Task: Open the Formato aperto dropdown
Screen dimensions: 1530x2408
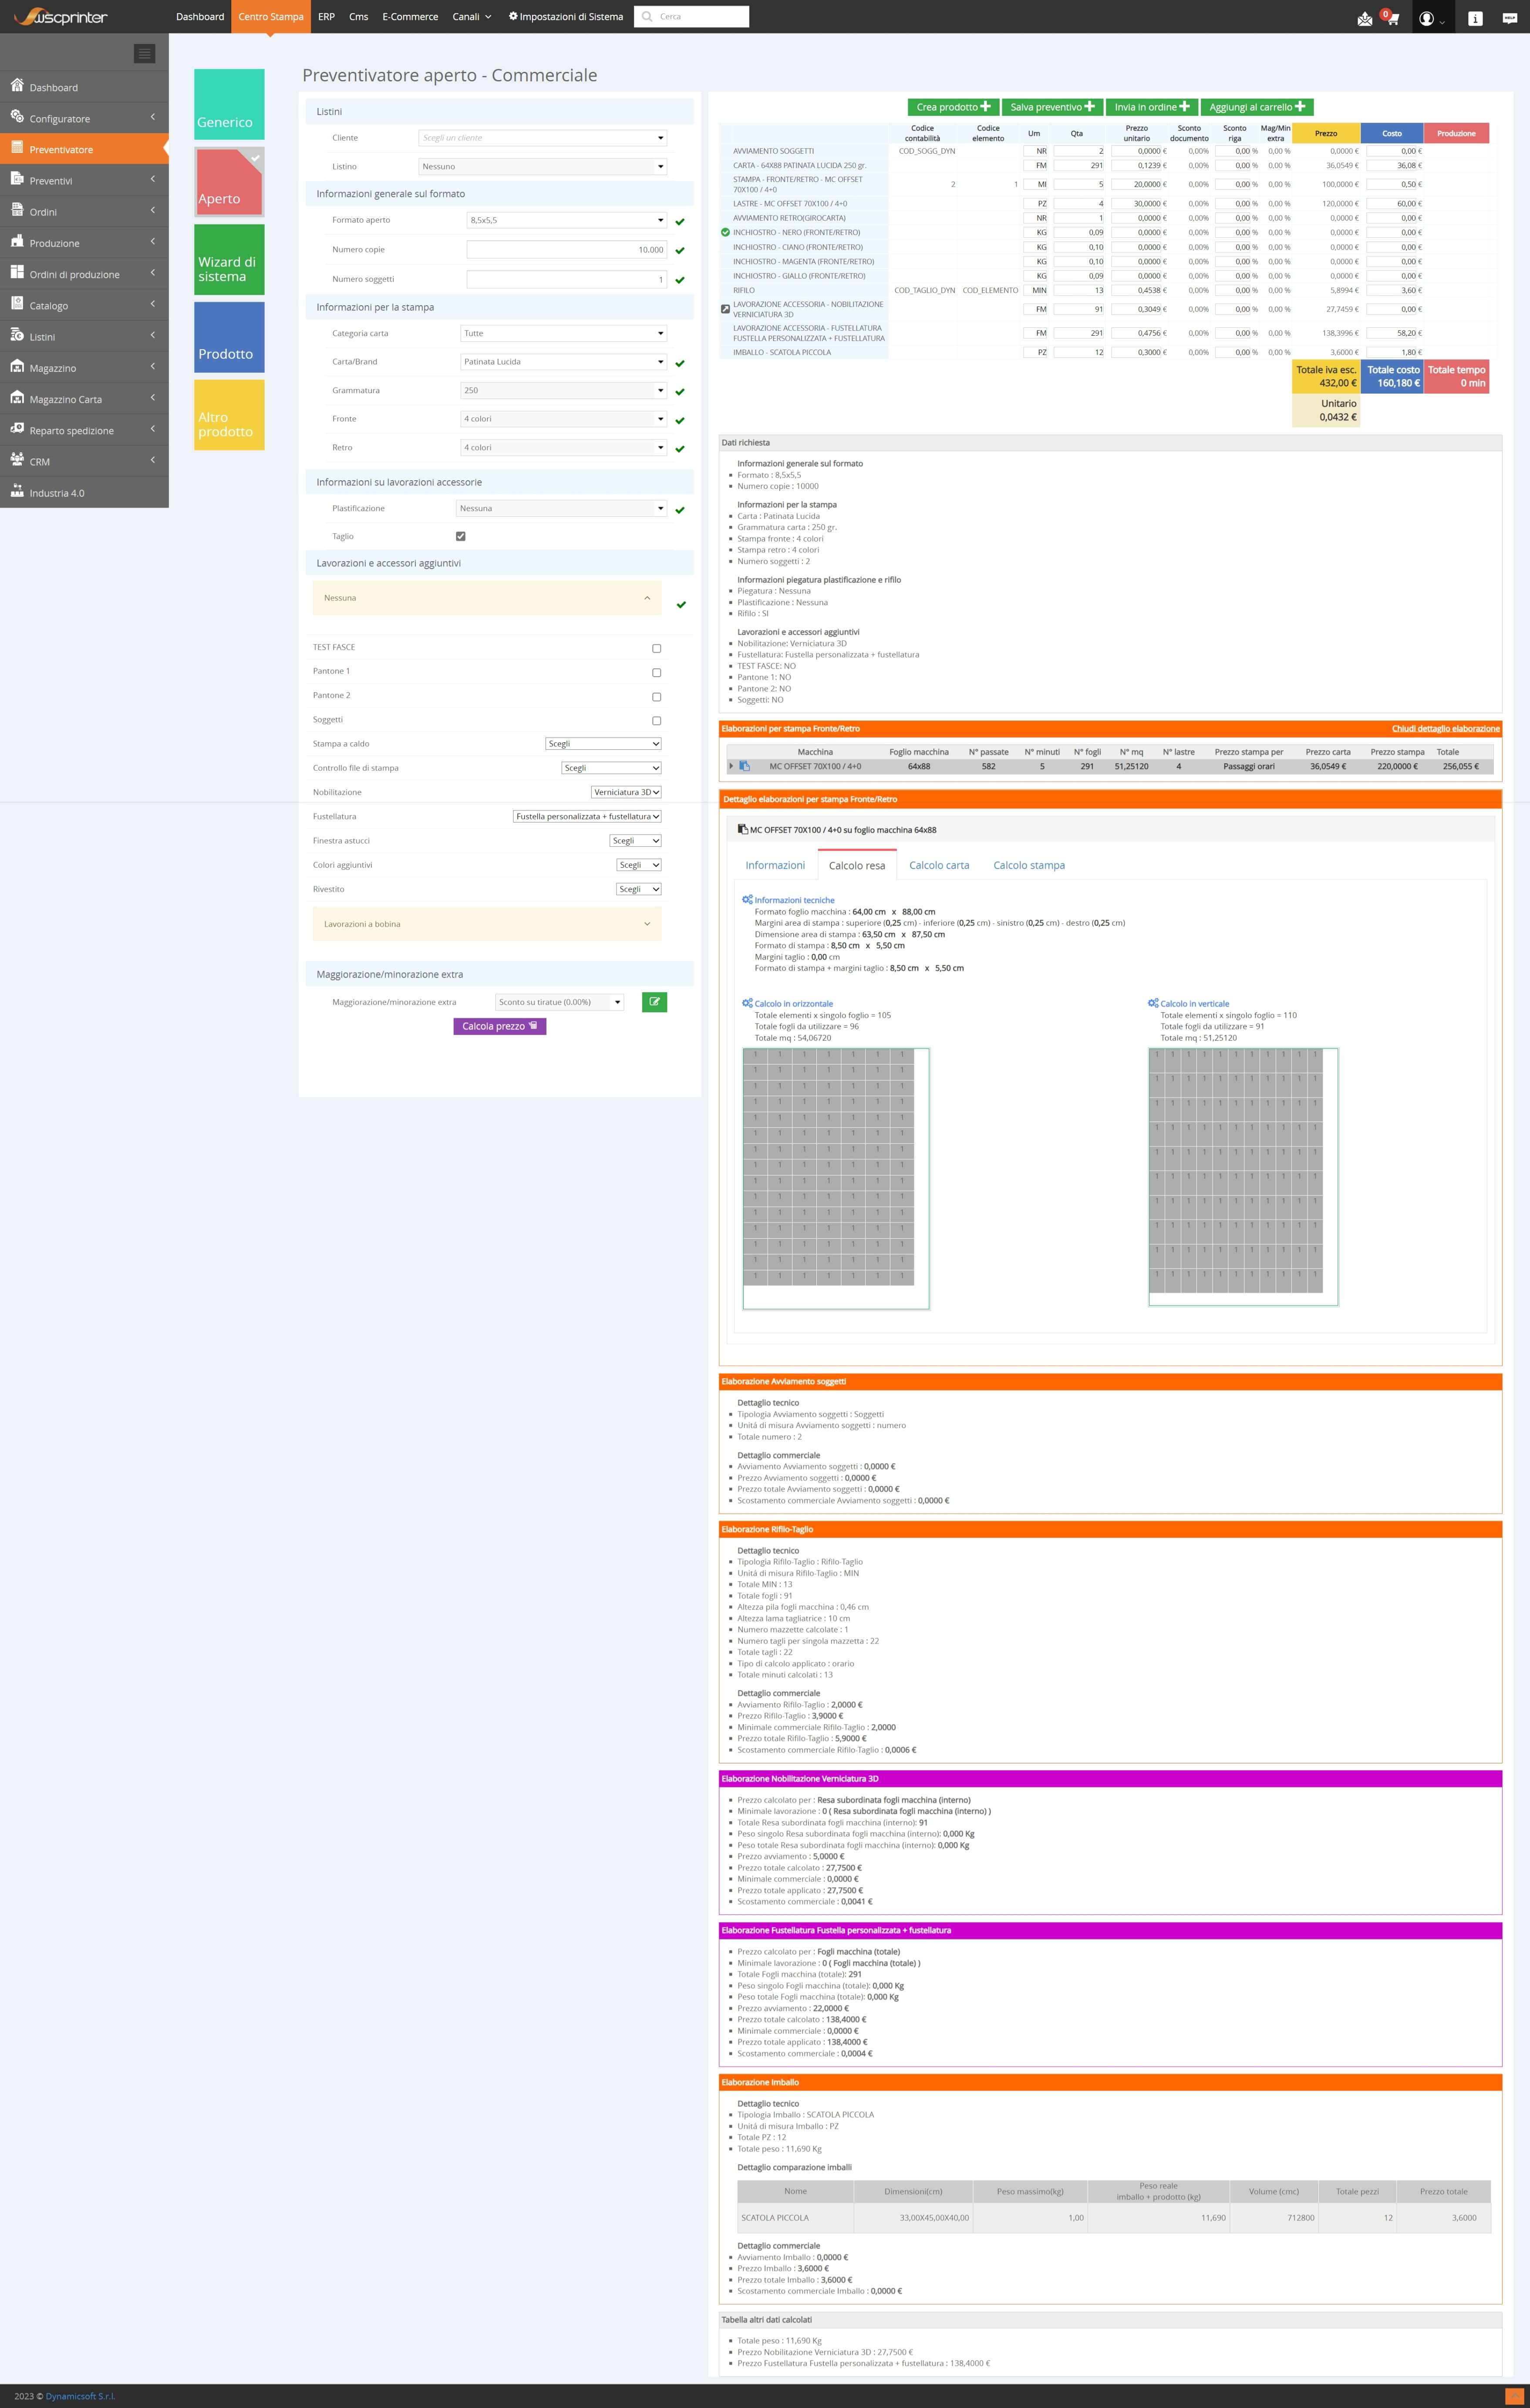Action: click(x=566, y=220)
